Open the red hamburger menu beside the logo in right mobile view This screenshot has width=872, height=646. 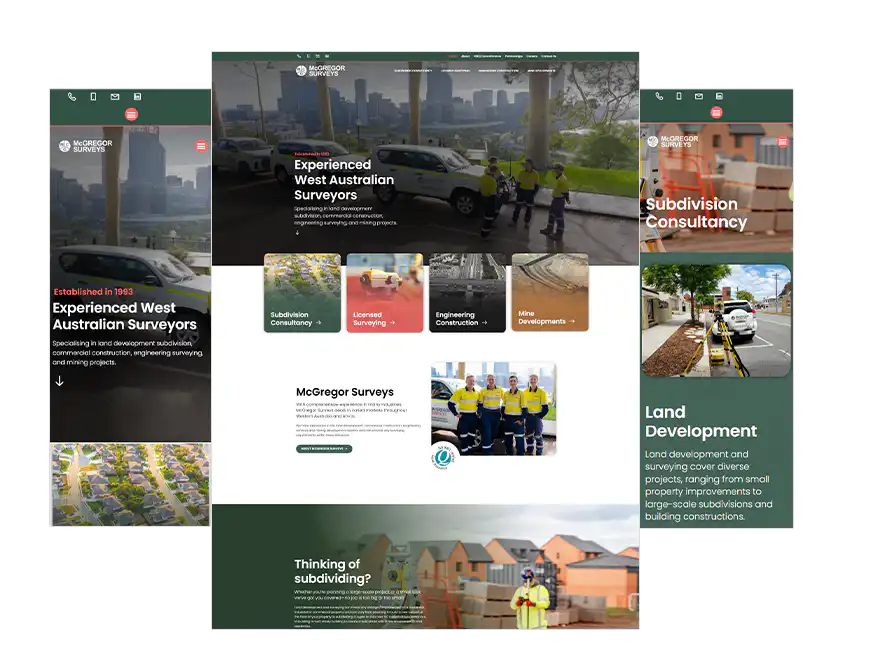pyautogui.click(x=782, y=142)
